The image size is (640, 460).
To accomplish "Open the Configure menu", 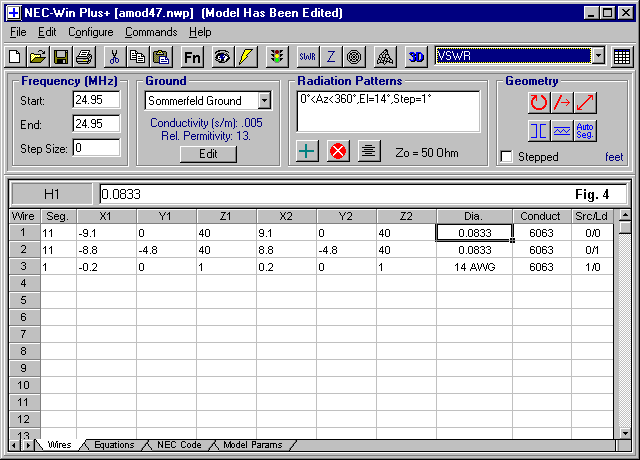I will tap(90, 32).
